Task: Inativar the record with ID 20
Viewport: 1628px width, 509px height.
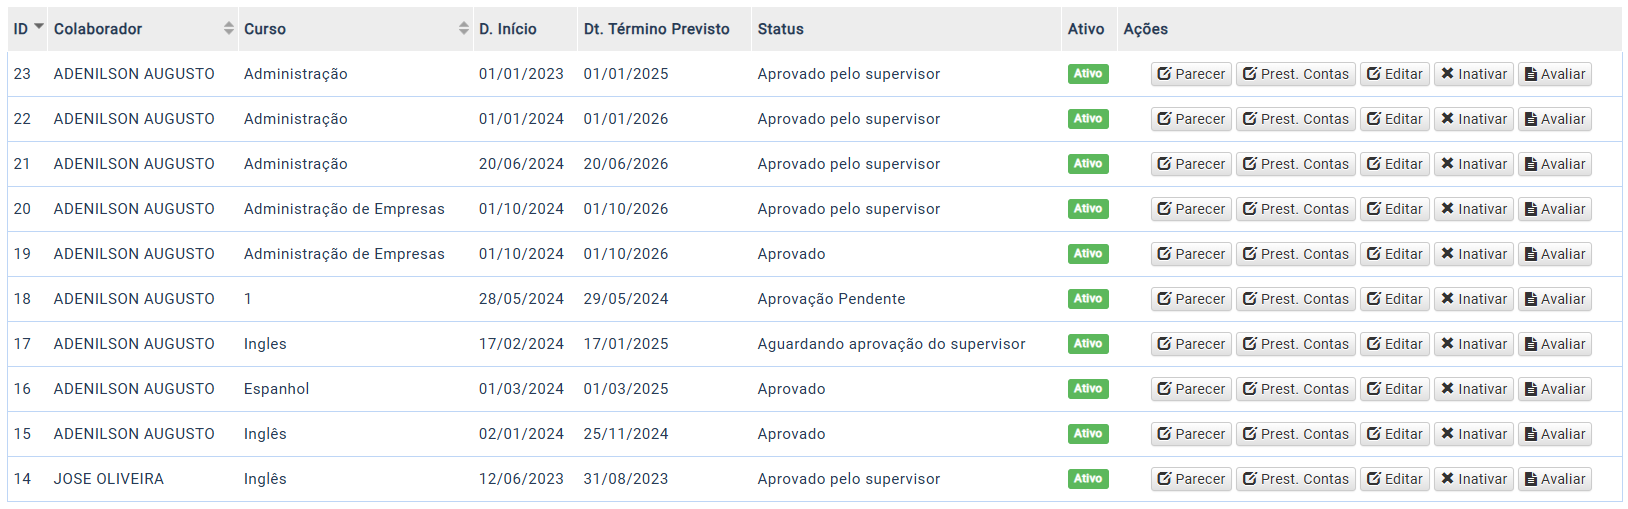Action: 1473,209
